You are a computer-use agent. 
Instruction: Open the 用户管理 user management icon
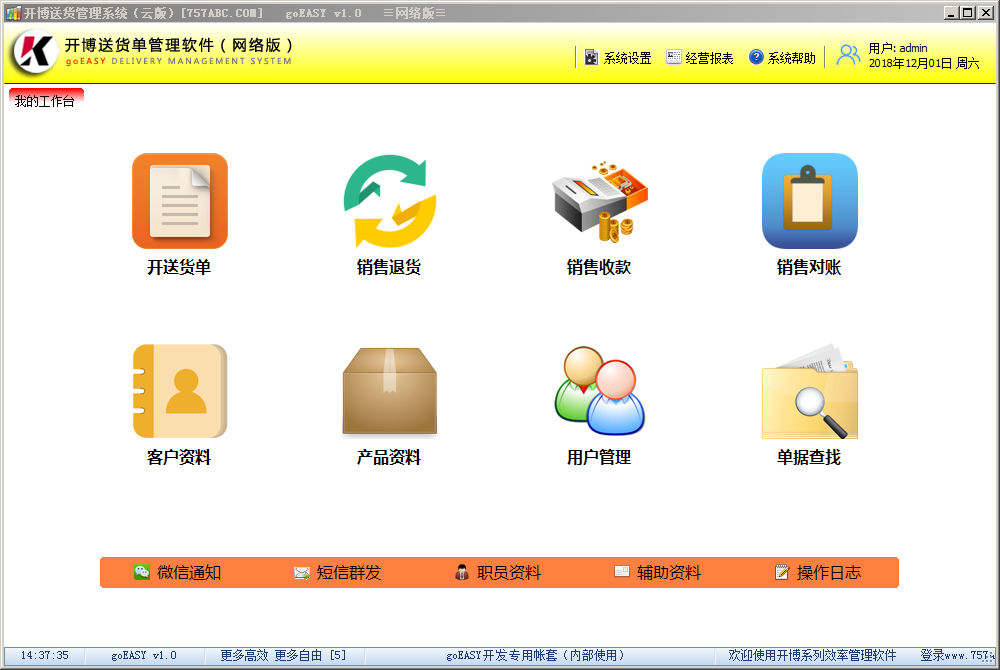599,391
